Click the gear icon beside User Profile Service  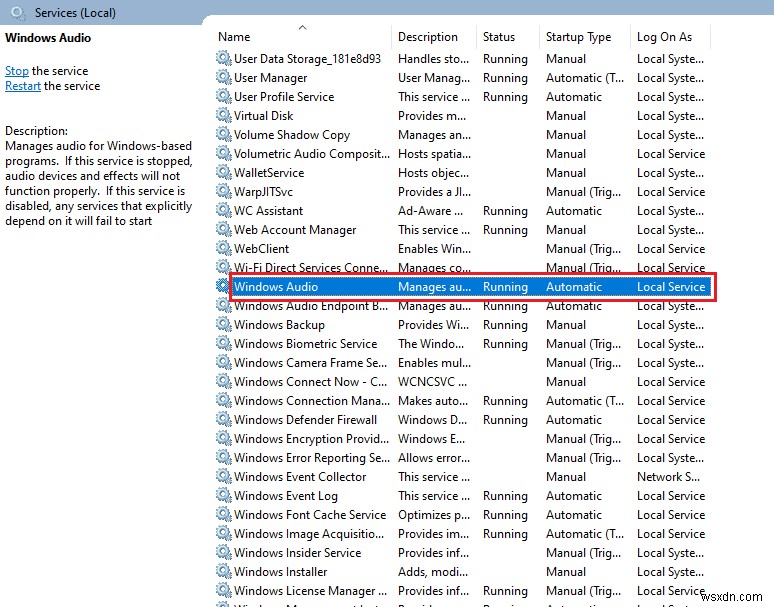coord(224,96)
